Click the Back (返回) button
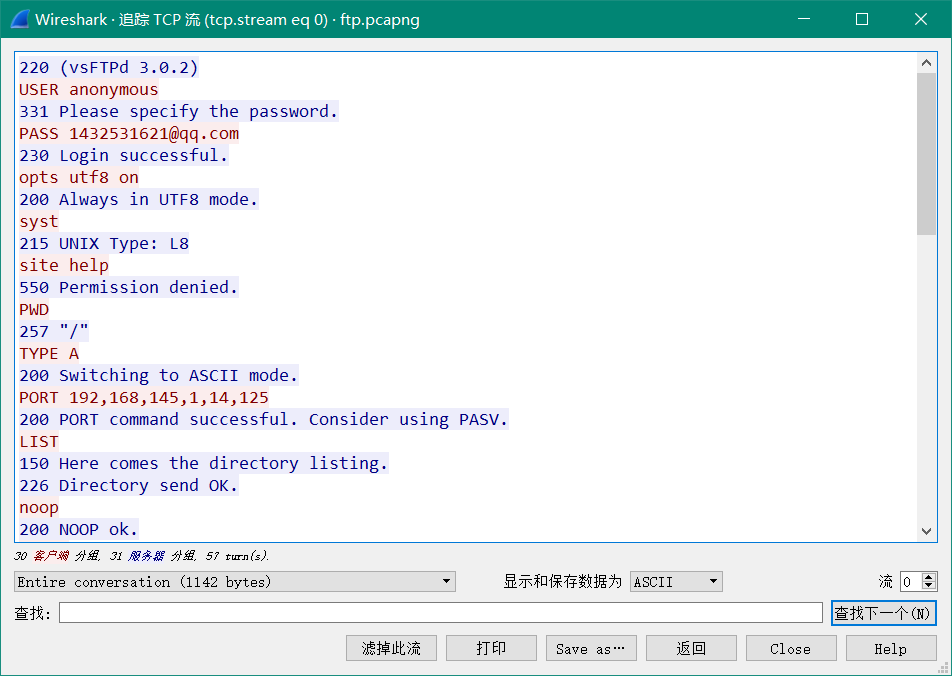952x676 pixels. click(x=691, y=648)
